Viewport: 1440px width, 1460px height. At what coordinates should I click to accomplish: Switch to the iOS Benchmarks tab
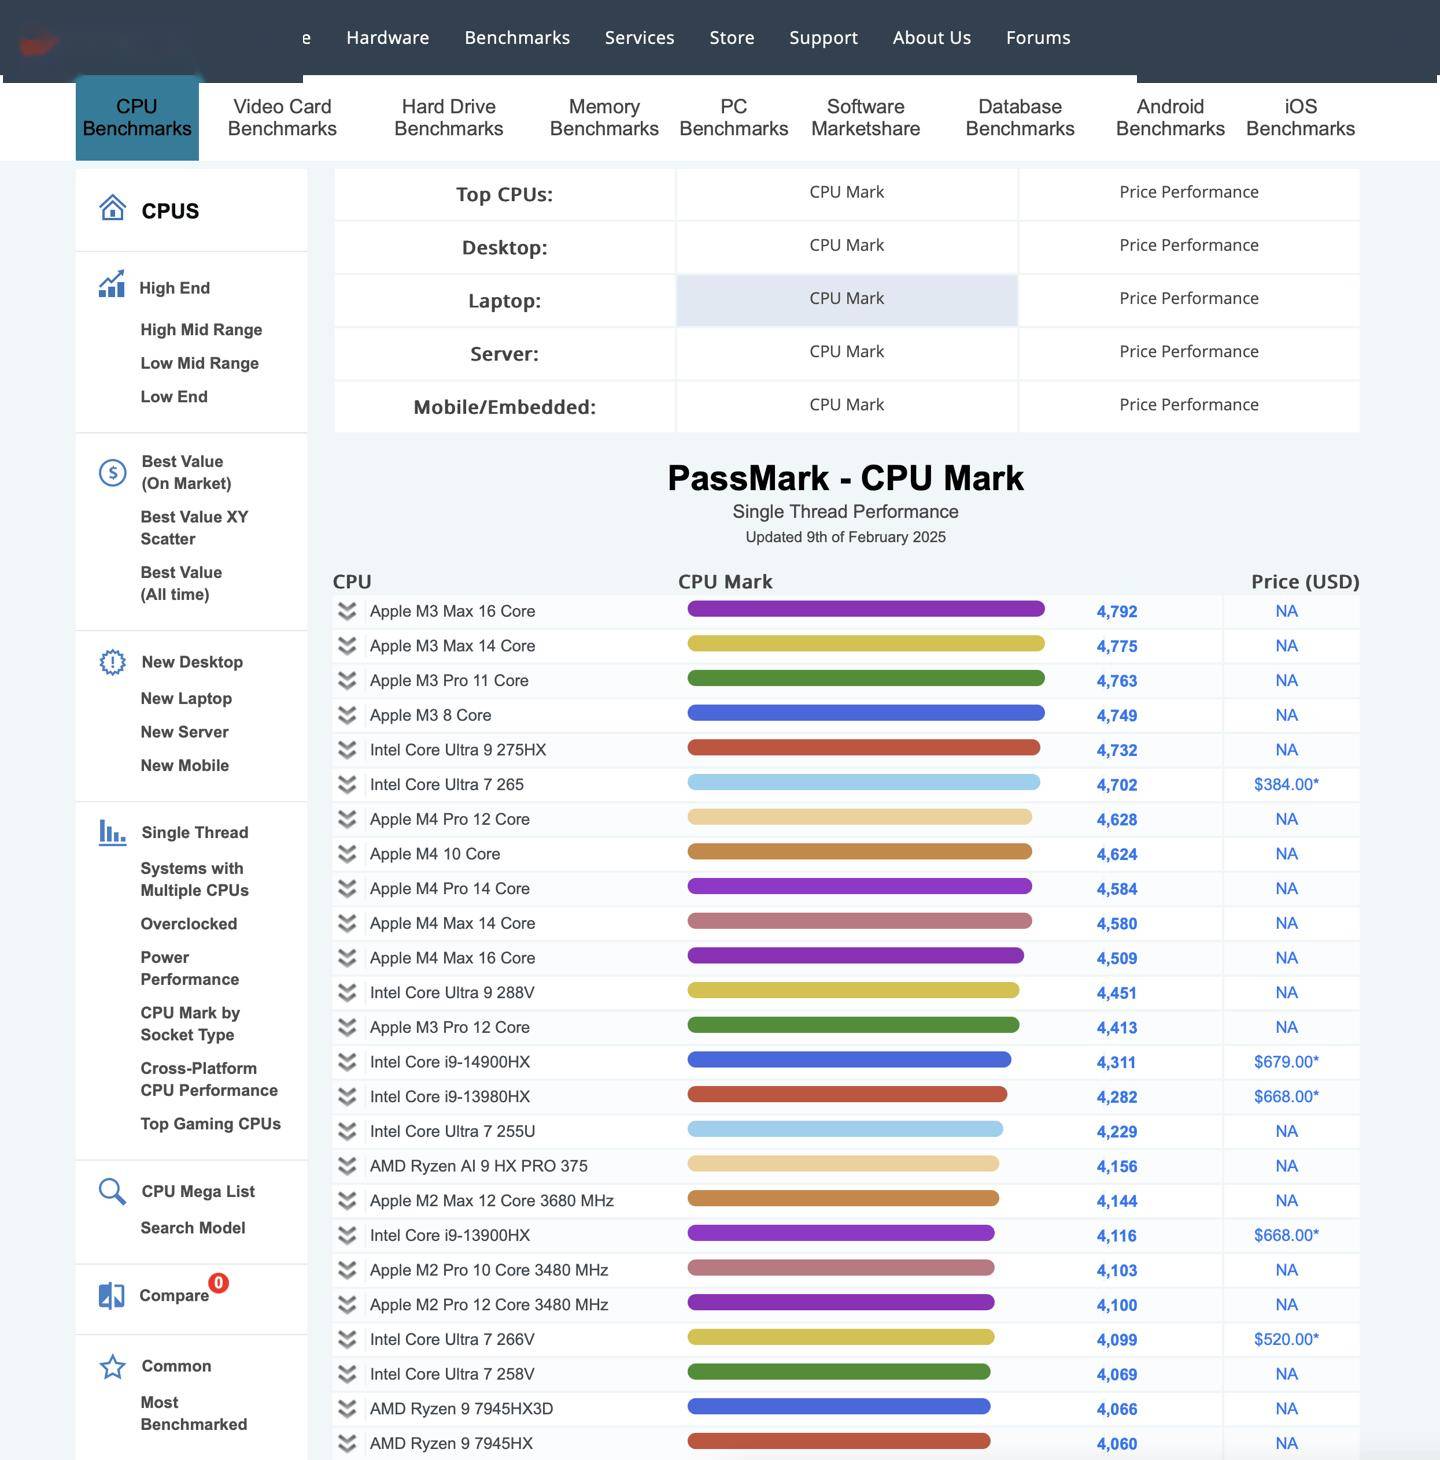coord(1300,118)
